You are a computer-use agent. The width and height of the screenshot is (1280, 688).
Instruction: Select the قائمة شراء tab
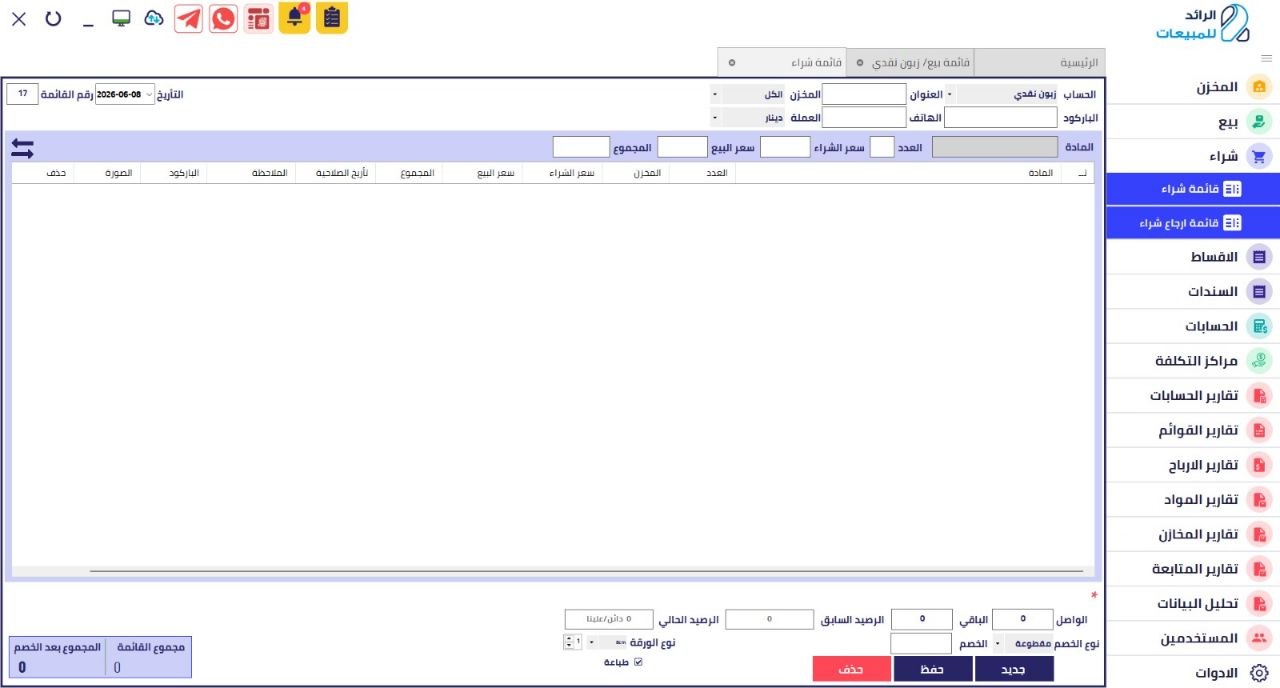[x=782, y=62]
